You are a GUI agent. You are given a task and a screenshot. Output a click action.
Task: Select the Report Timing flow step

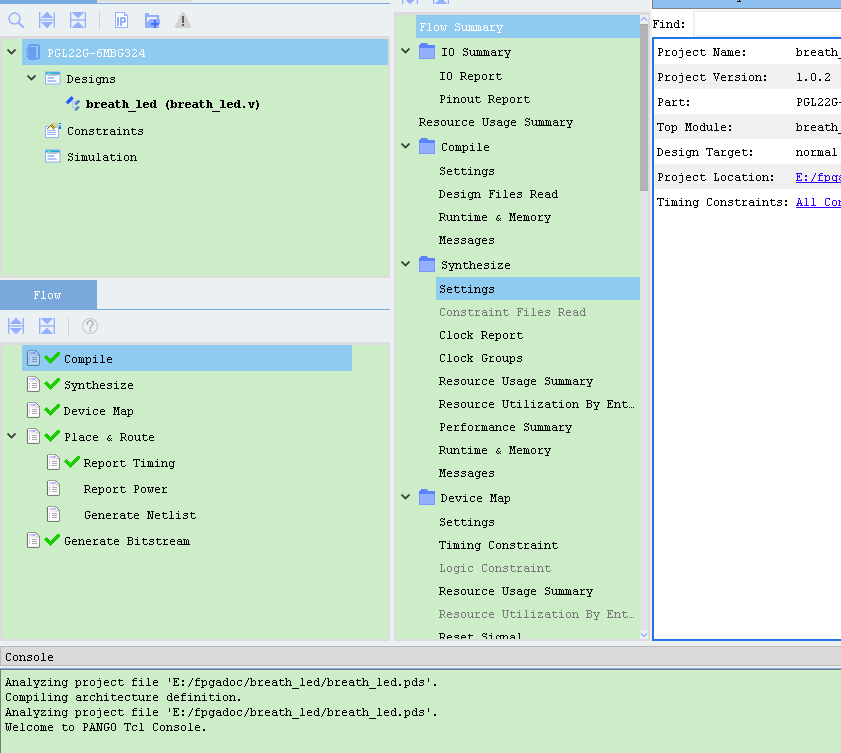point(129,463)
